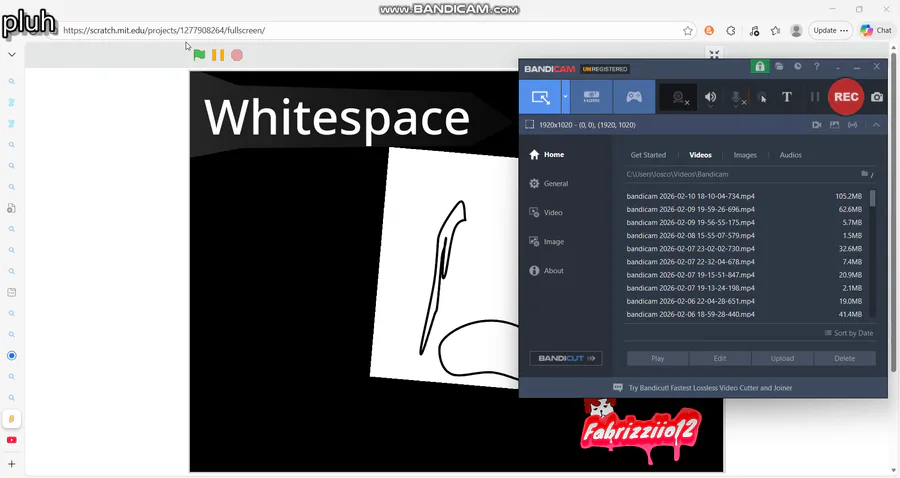Image resolution: width=900 pixels, height=478 pixels.
Task: Switch to the Audios tab
Action: [790, 155]
